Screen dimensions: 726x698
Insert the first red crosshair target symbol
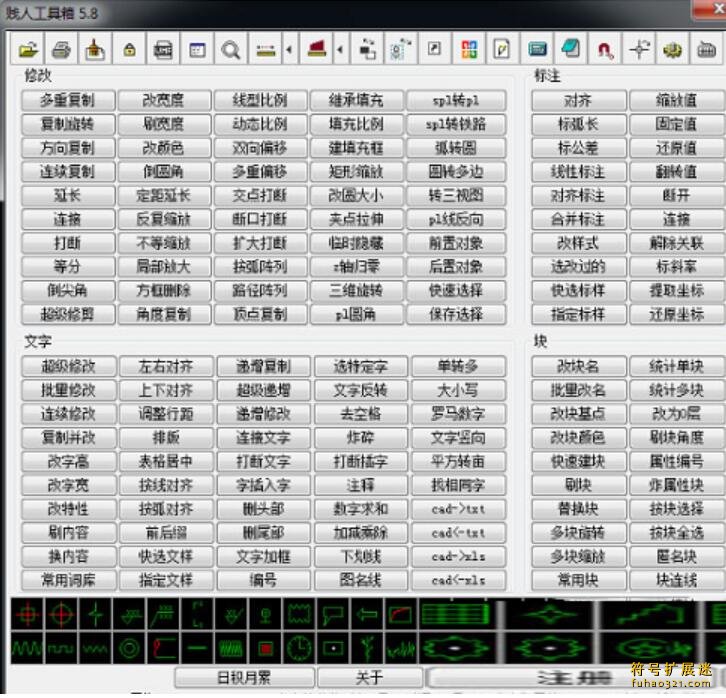pos(27,614)
